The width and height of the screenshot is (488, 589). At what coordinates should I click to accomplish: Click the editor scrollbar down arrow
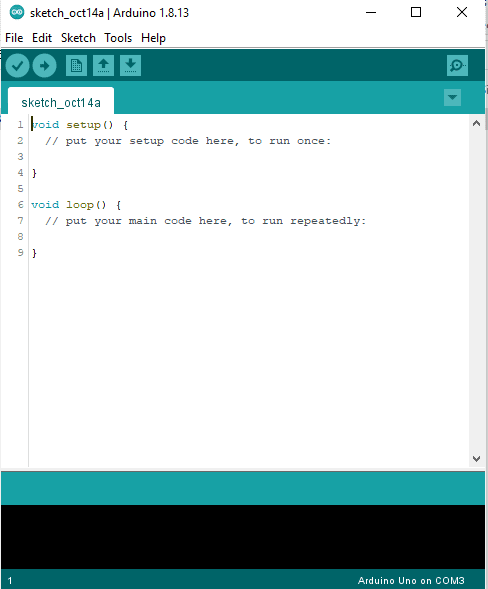coord(476,459)
